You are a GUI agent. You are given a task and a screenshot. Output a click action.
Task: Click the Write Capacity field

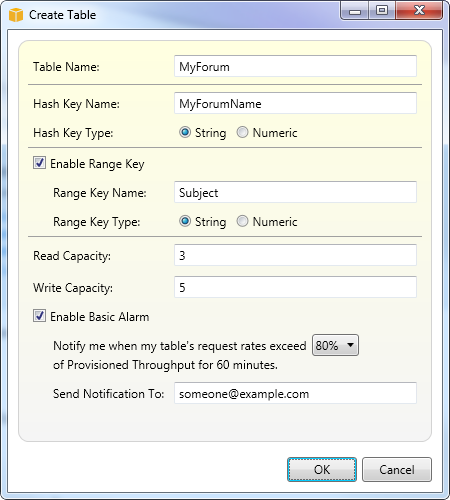[295, 287]
